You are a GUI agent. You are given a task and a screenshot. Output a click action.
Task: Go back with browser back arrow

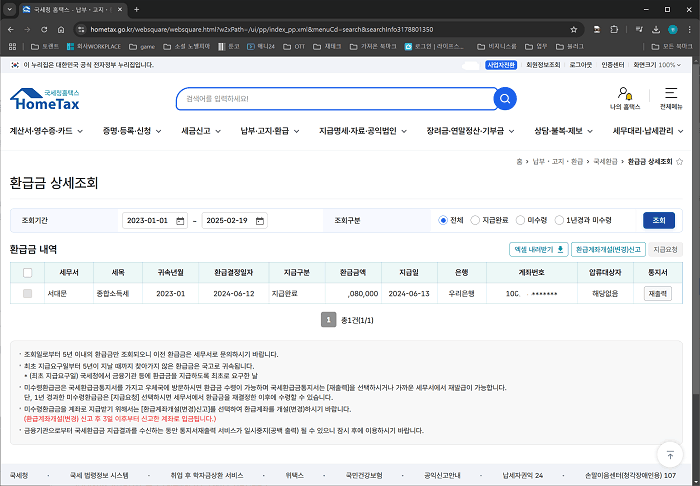coord(11,29)
